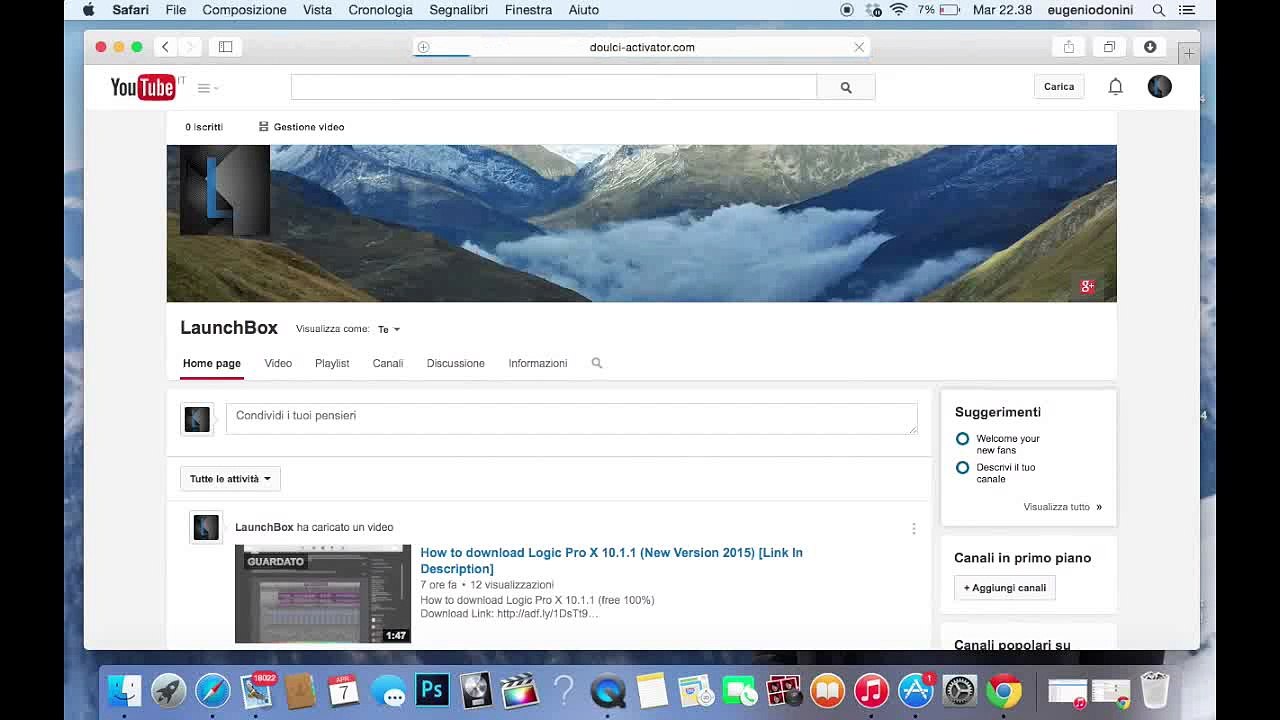Switch to Video tab

[x=278, y=363]
